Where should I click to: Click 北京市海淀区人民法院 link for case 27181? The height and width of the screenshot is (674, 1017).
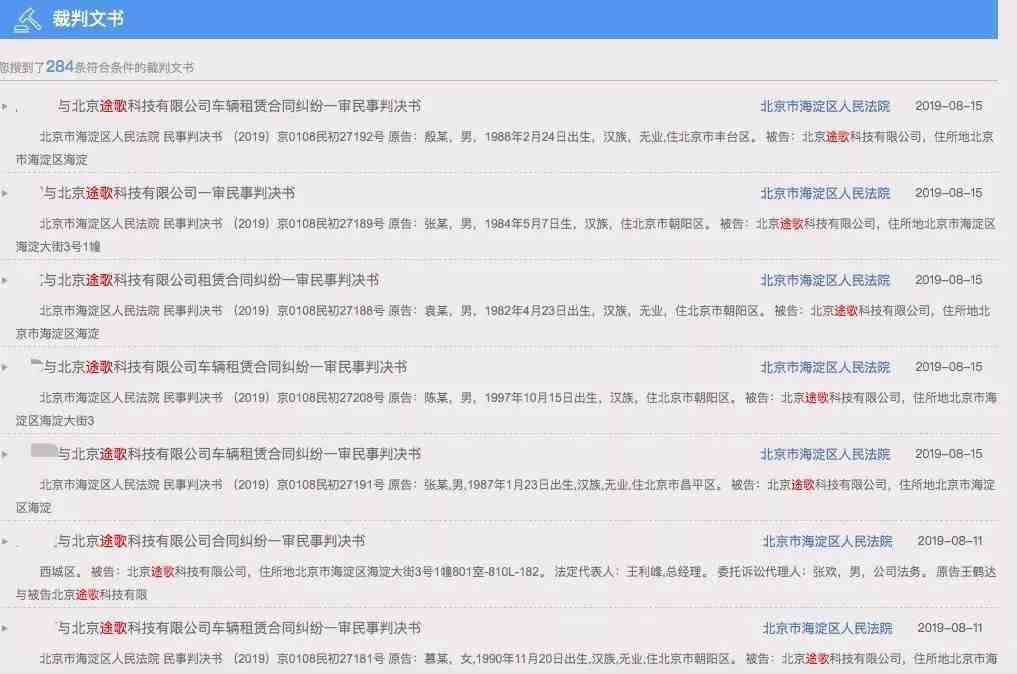coord(827,627)
